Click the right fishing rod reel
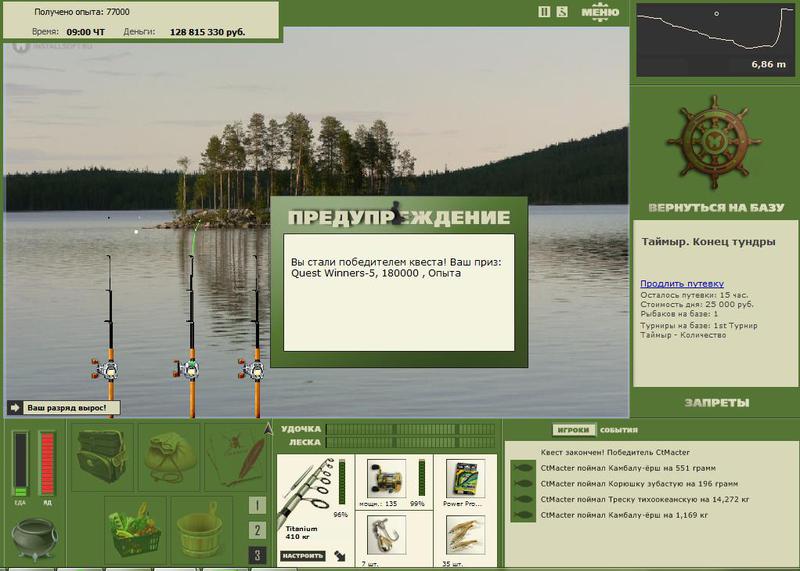This screenshot has width=800, height=571. [252, 369]
